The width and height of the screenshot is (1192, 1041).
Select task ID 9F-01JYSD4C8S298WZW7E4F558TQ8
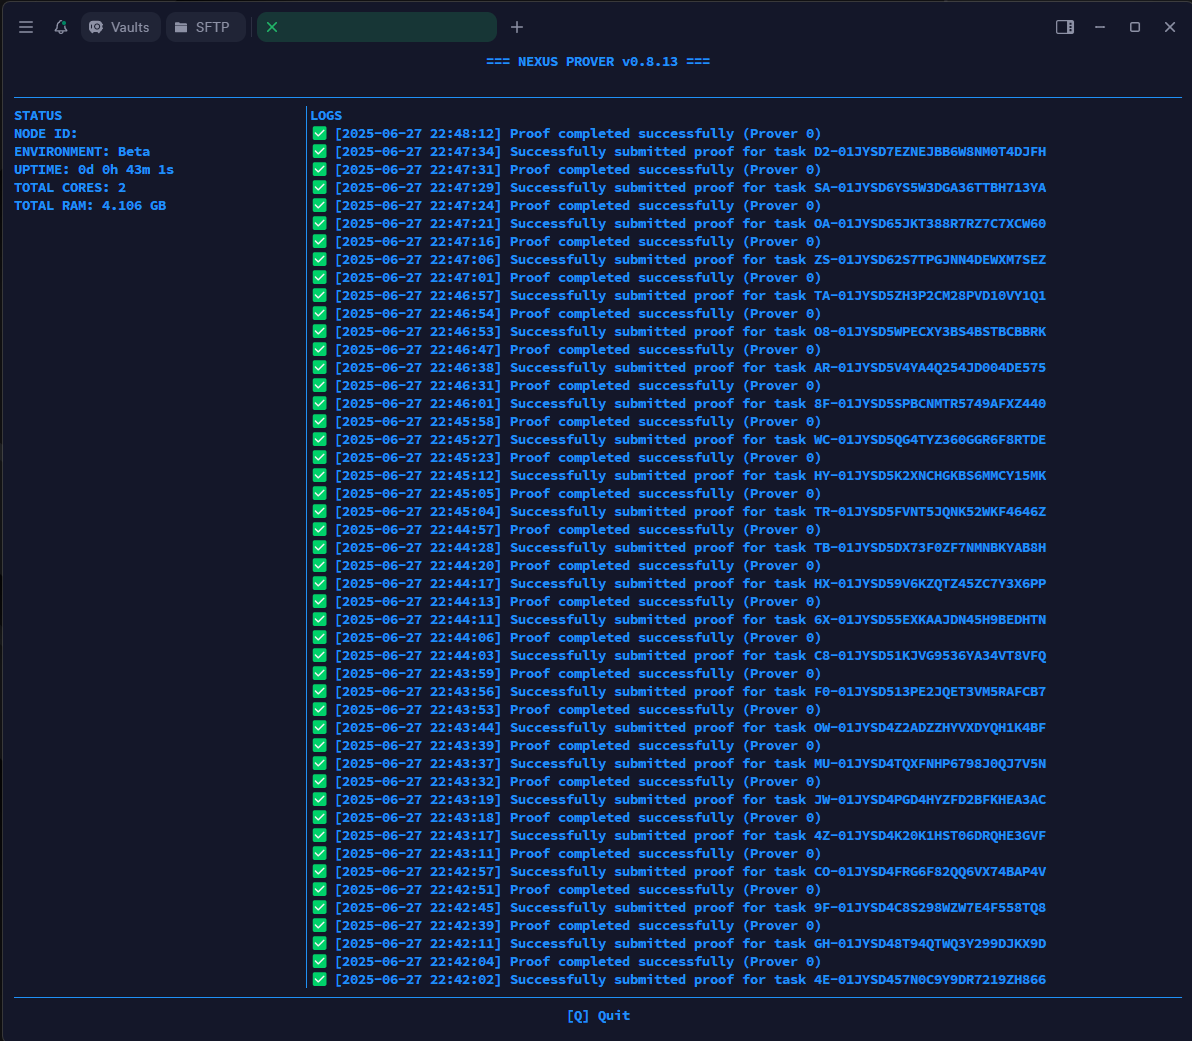(930, 908)
